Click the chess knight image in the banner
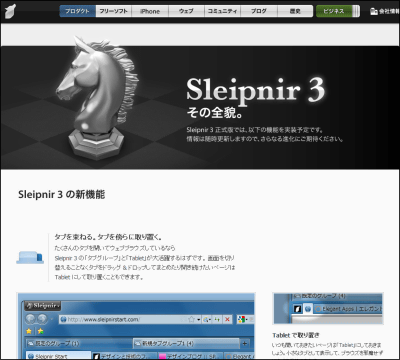This screenshot has width=400, height=360. tap(97, 97)
